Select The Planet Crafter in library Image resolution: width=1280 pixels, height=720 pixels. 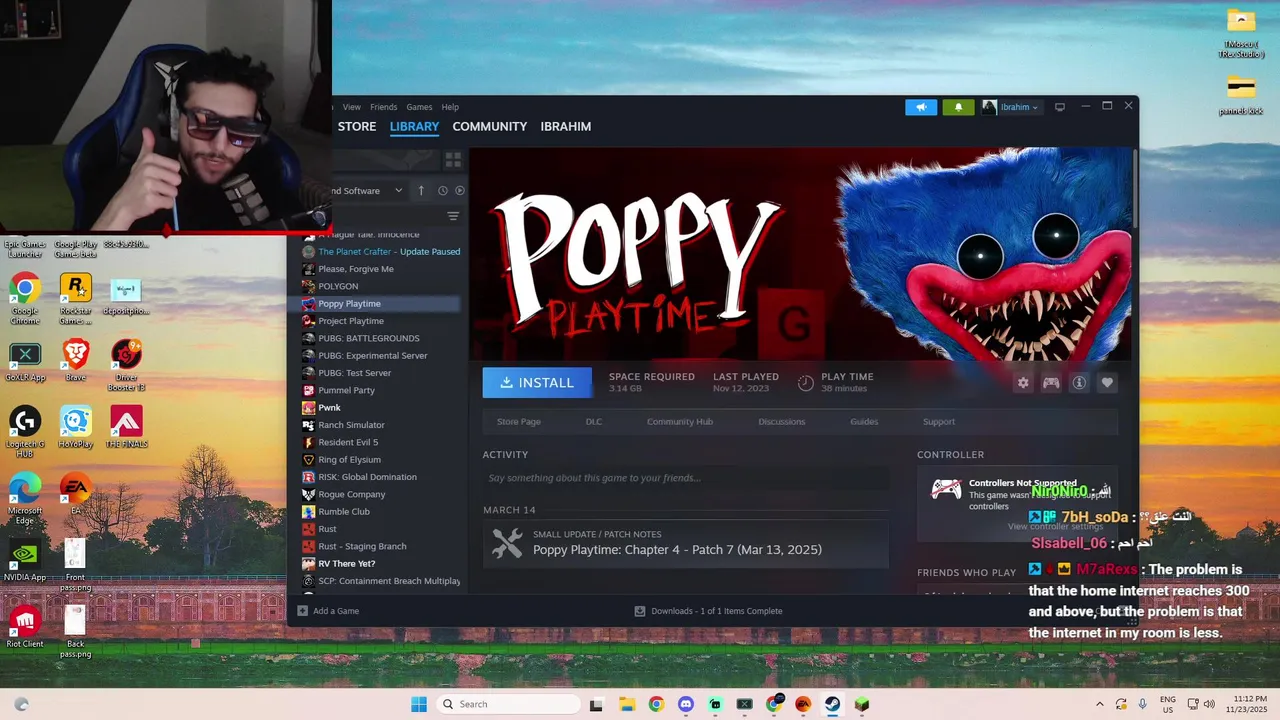[380, 252]
